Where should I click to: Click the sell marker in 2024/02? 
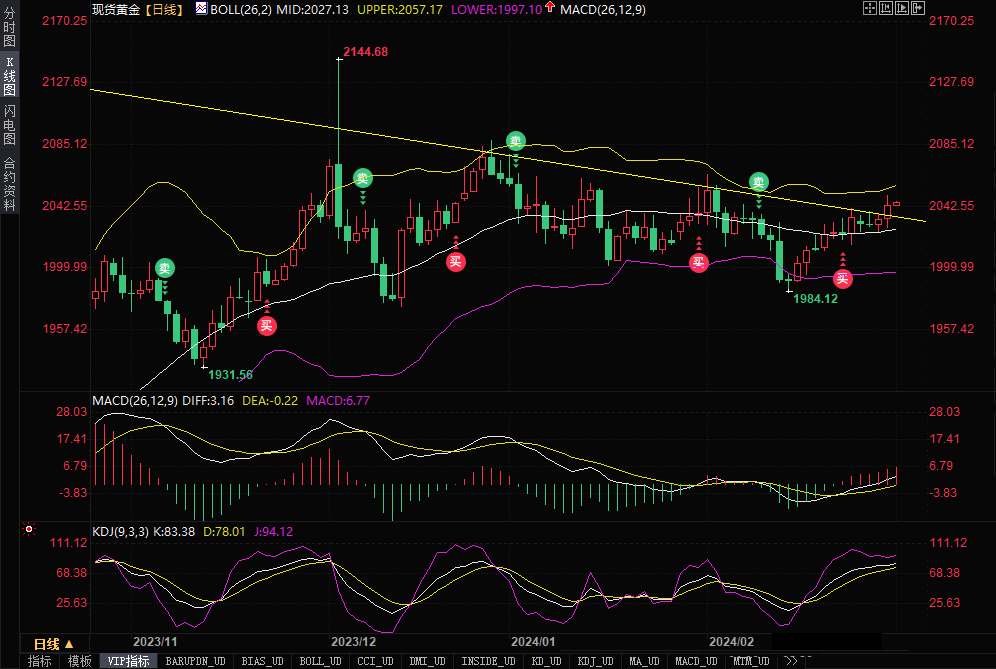tap(759, 182)
